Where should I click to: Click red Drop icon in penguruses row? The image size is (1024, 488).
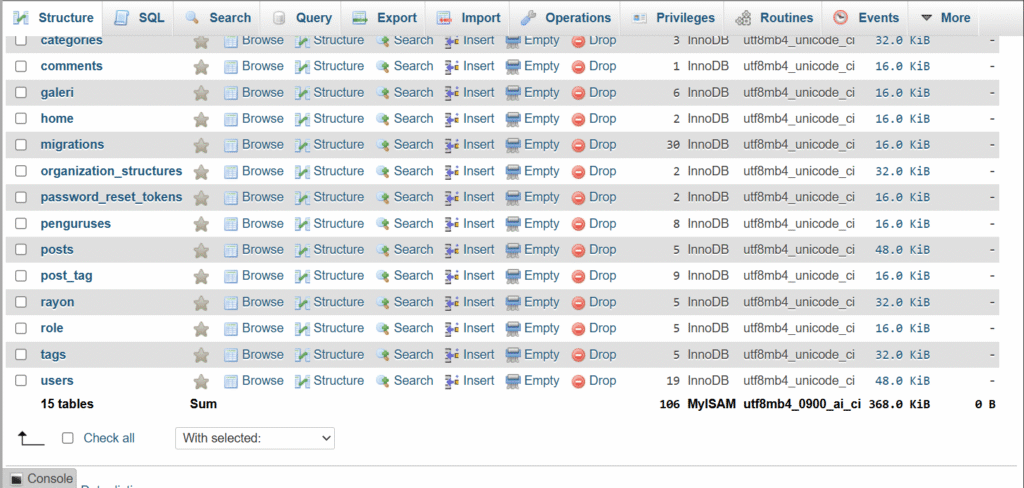tap(578, 224)
